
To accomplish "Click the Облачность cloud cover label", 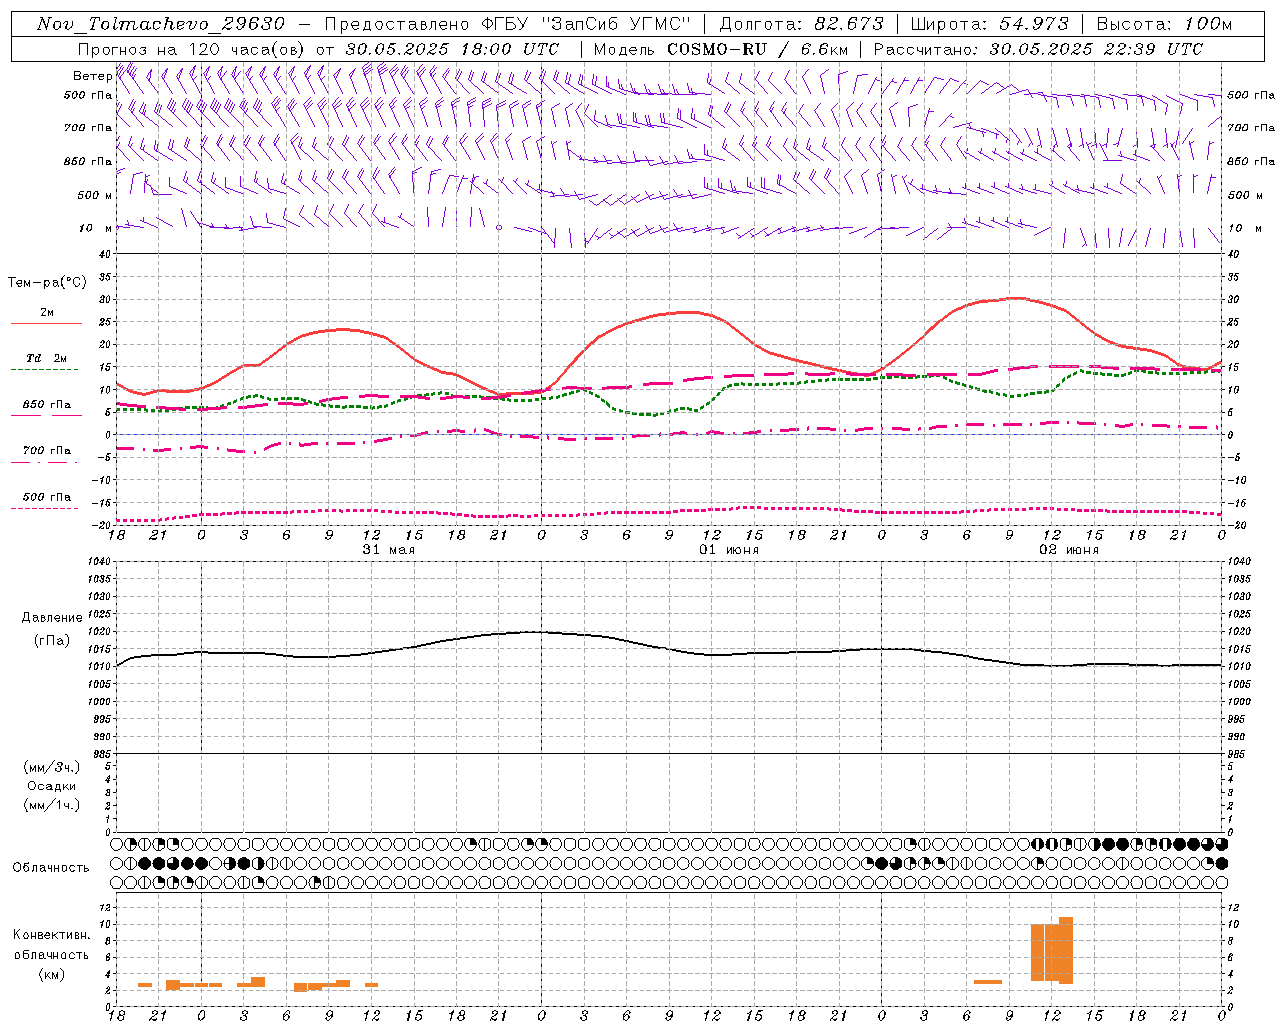I will (x=51, y=868).
